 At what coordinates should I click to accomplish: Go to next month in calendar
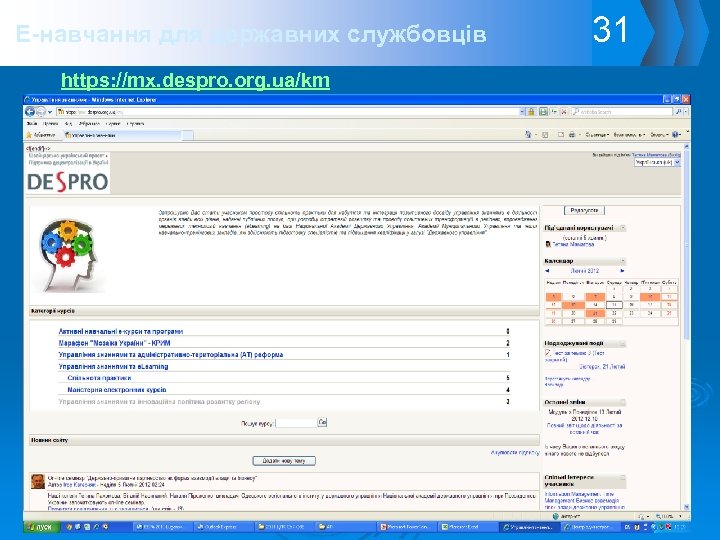tap(622, 271)
